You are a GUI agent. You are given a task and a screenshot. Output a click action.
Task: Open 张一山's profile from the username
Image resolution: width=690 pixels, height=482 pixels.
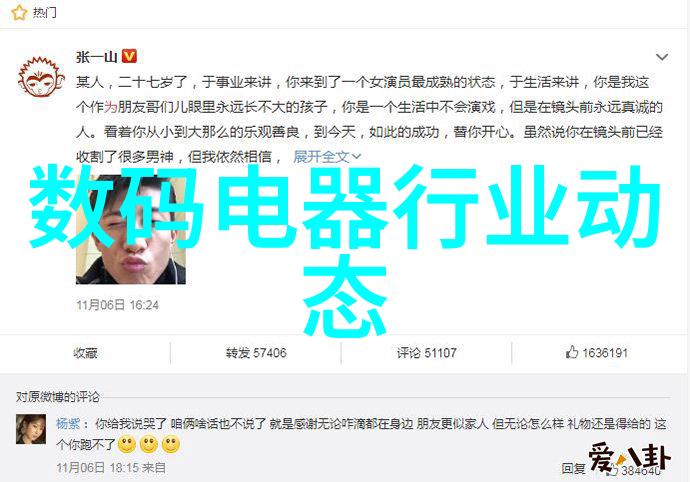[96, 57]
